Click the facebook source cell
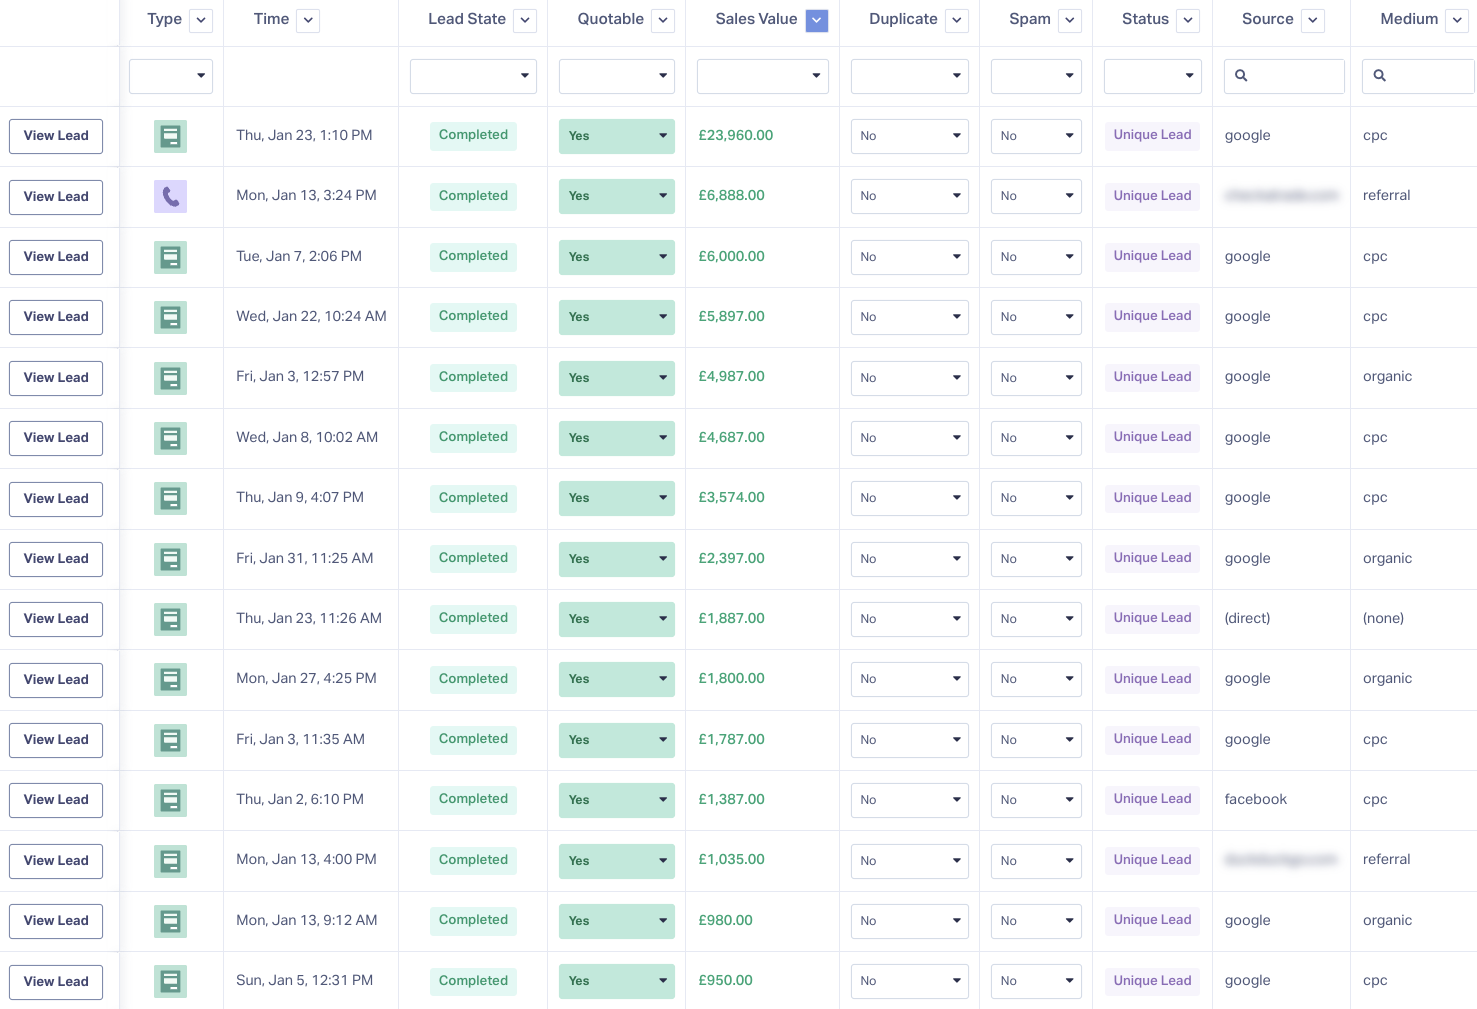 [1255, 800]
